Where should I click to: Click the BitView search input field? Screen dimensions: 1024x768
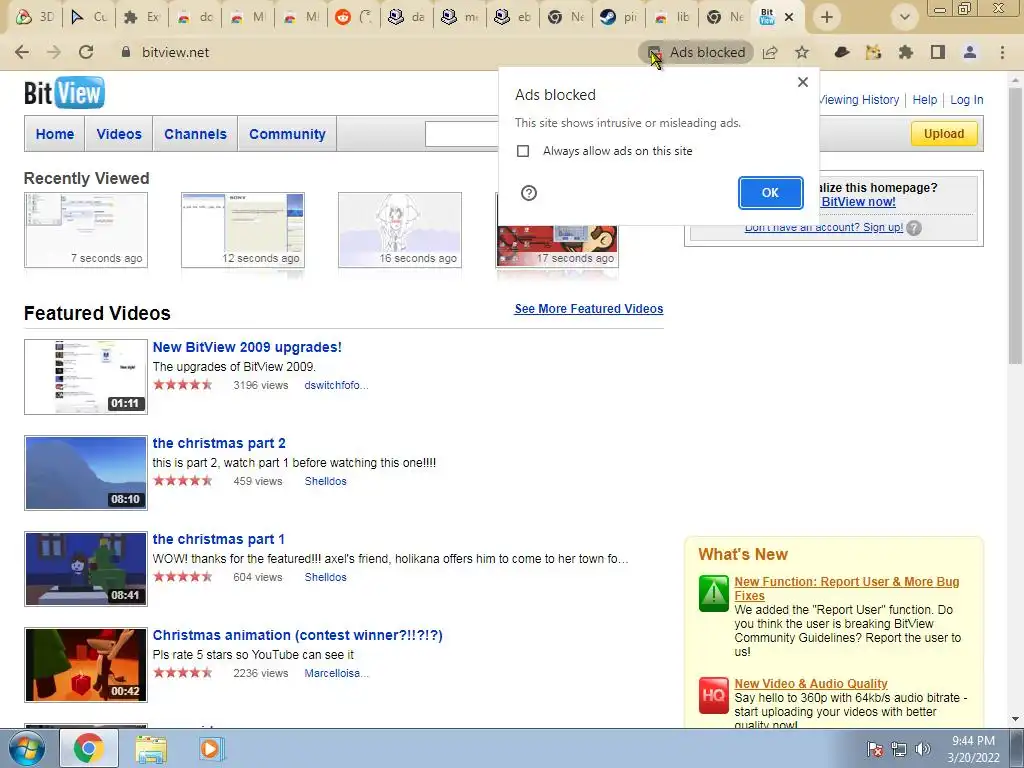462,134
